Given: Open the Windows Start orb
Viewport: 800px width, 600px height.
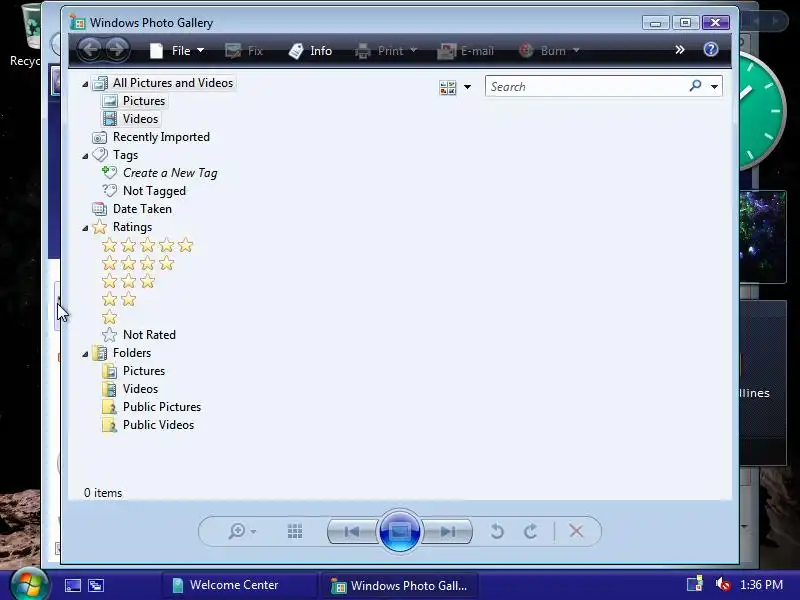Looking at the screenshot, I should pos(29,584).
